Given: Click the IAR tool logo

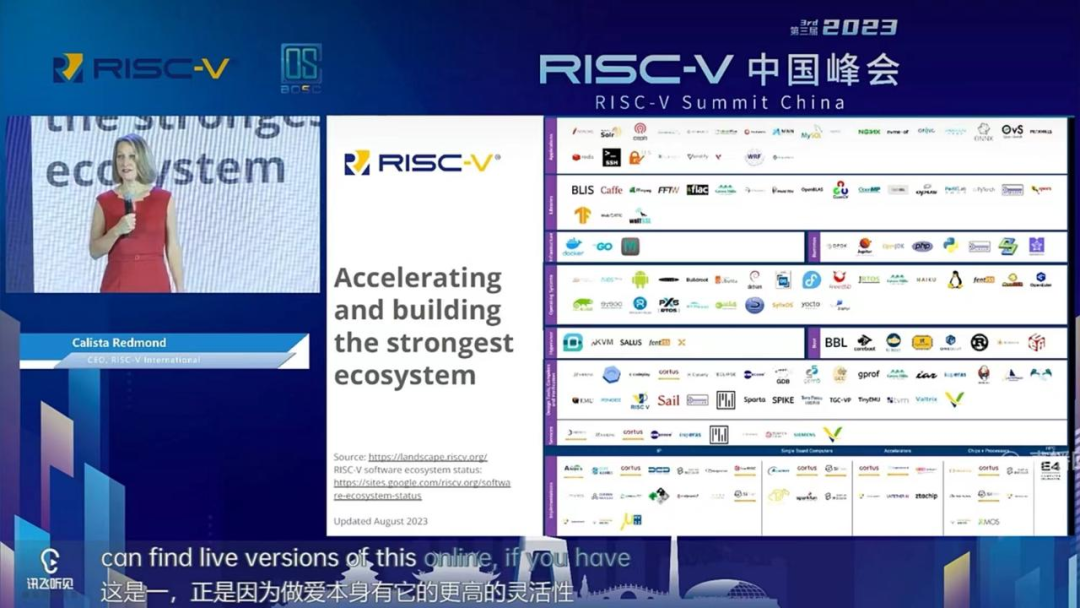Looking at the screenshot, I should pyautogui.click(x=926, y=375).
